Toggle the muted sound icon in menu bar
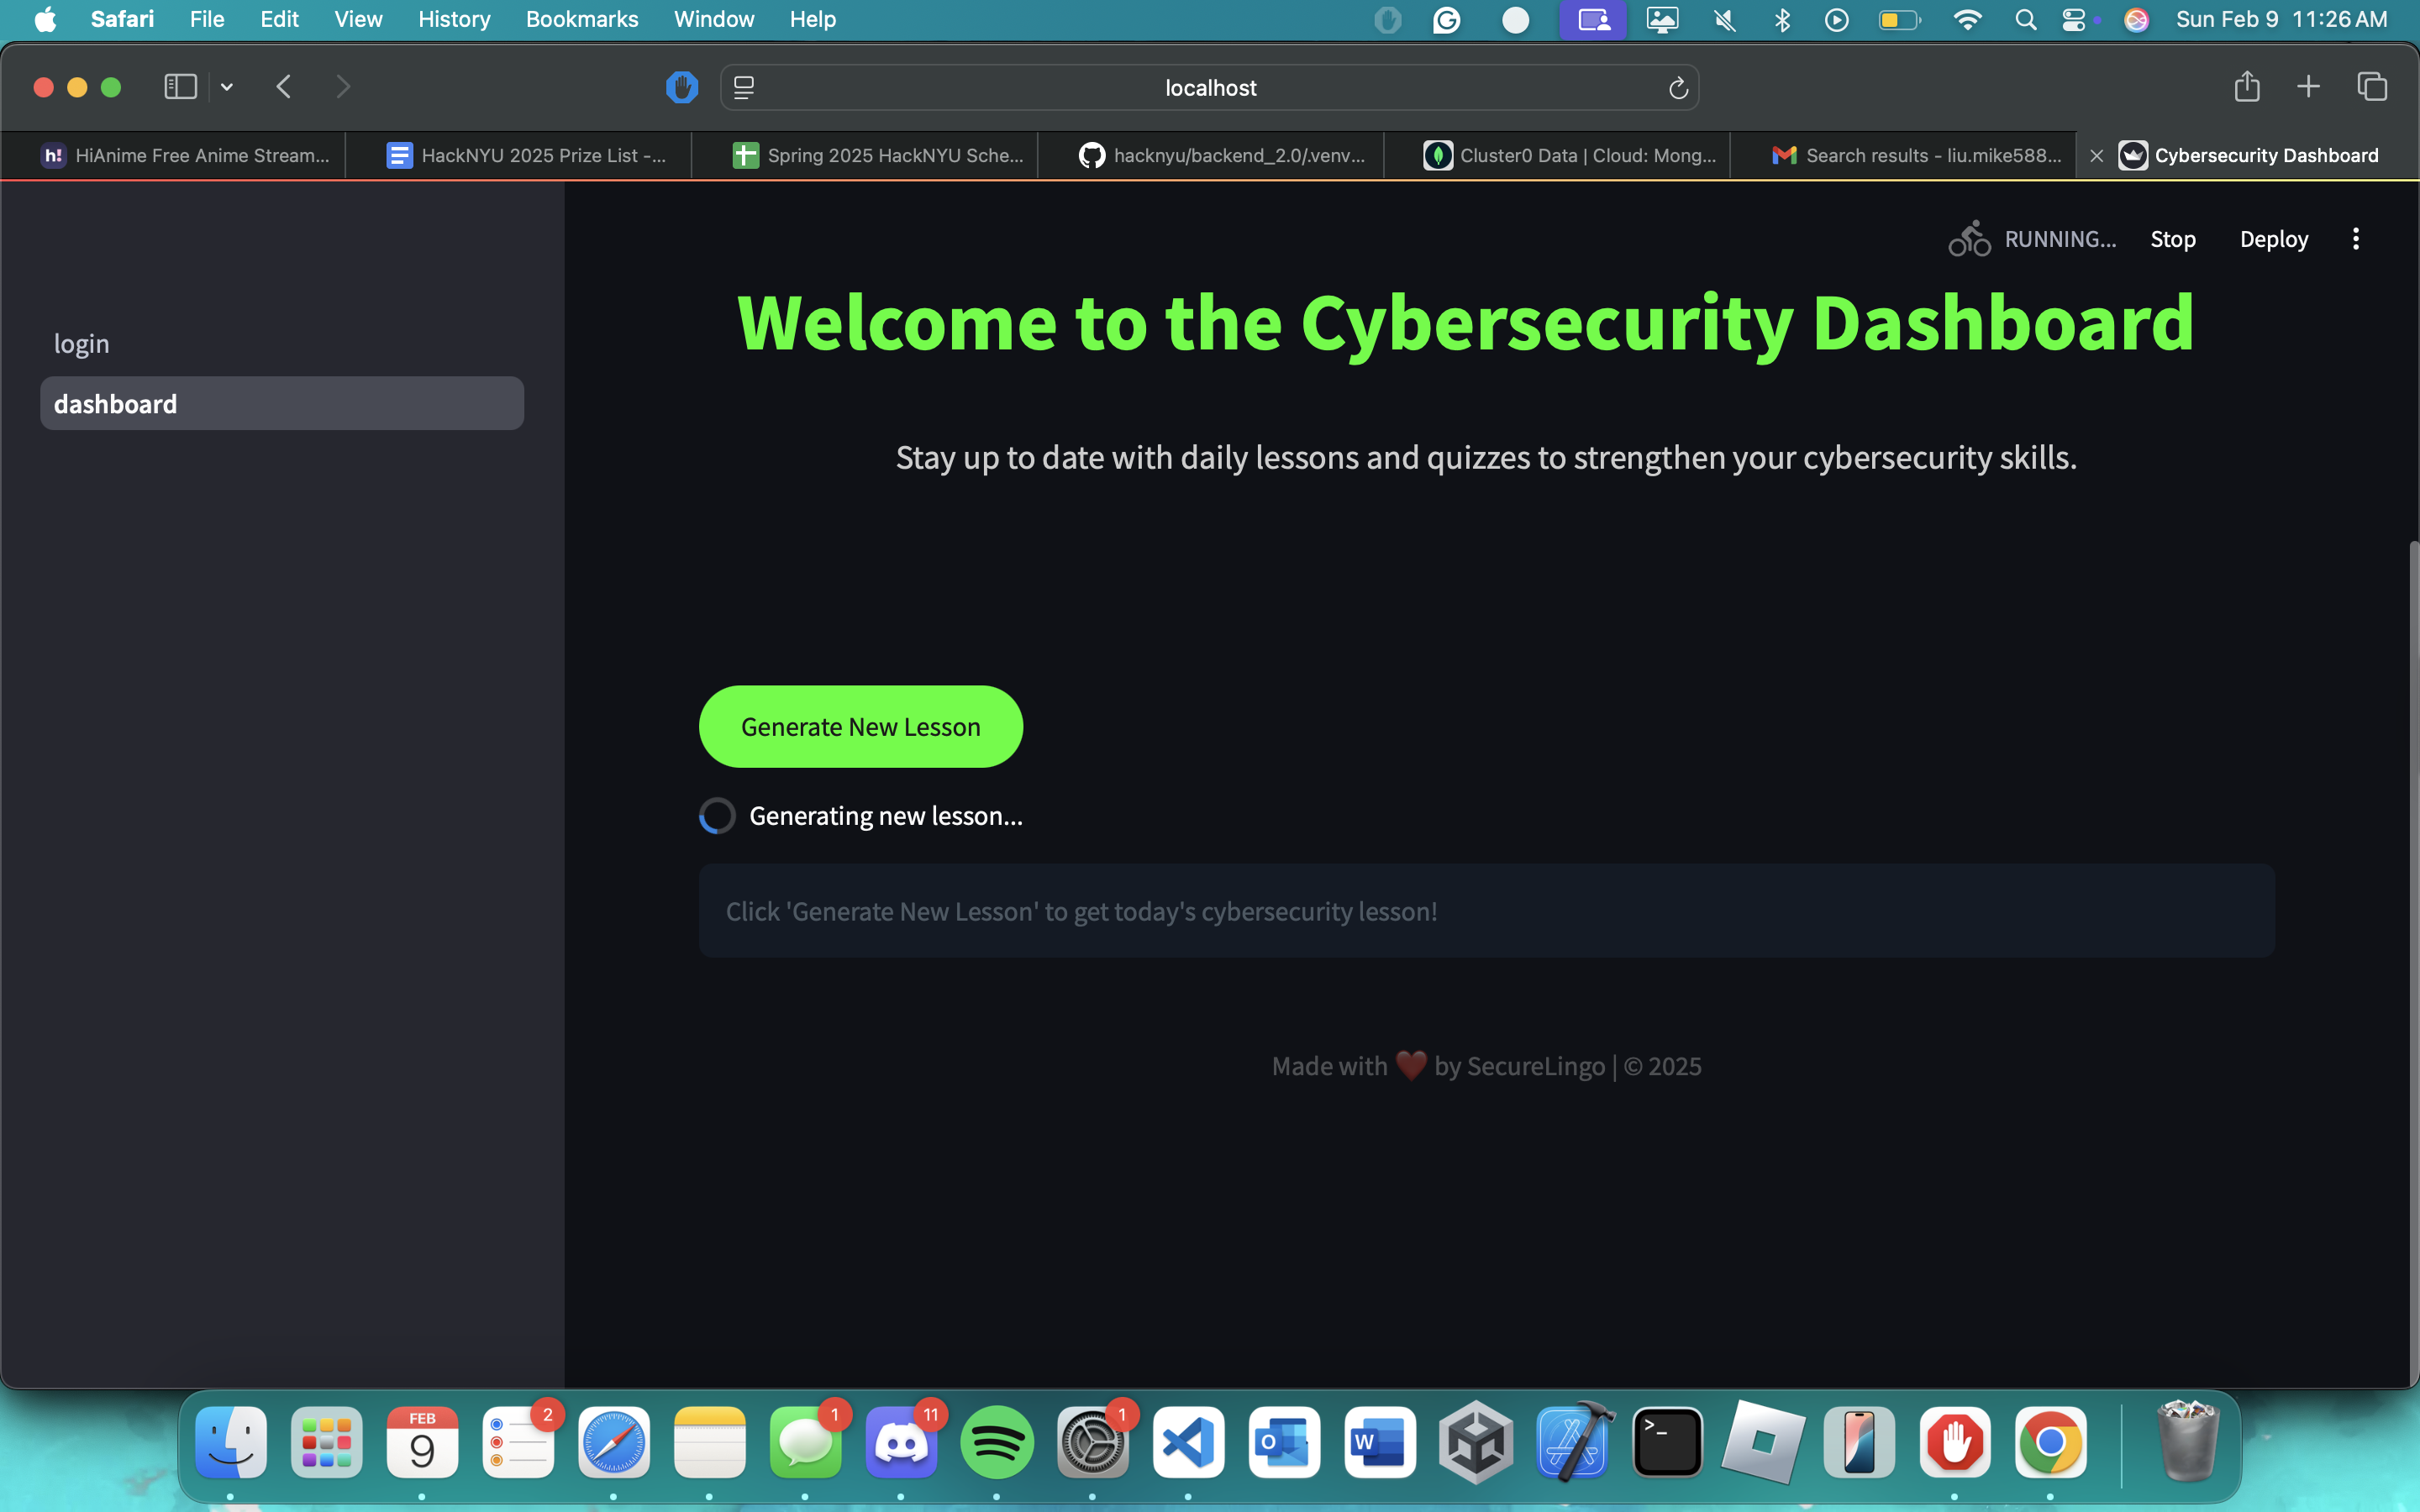This screenshot has height=1512, width=2420. tap(1725, 20)
